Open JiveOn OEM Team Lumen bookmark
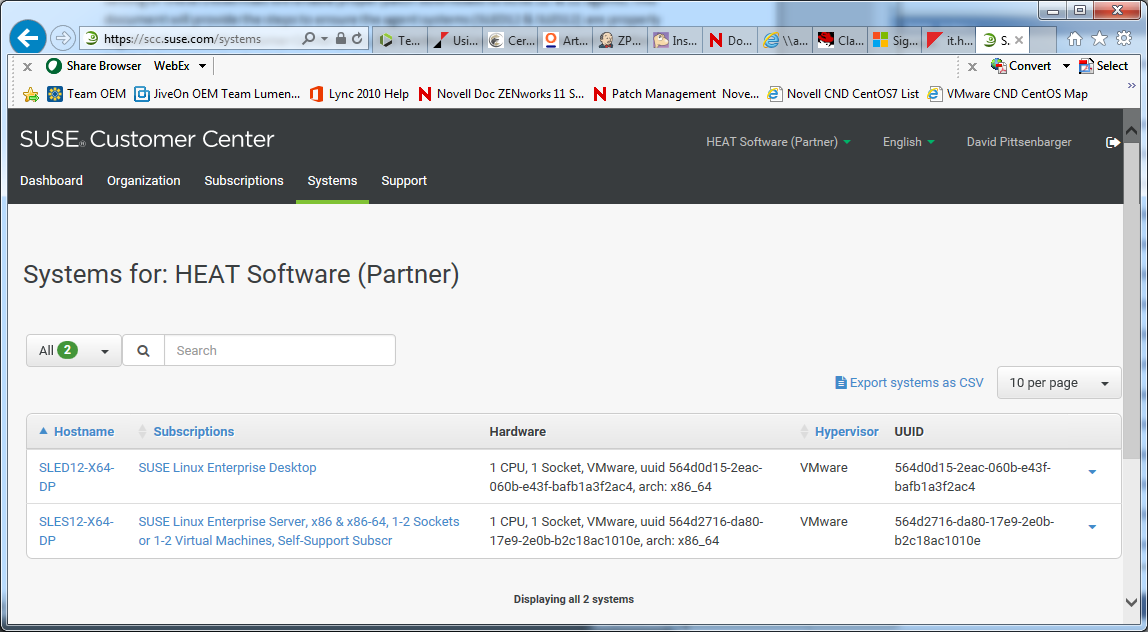 tap(217, 94)
